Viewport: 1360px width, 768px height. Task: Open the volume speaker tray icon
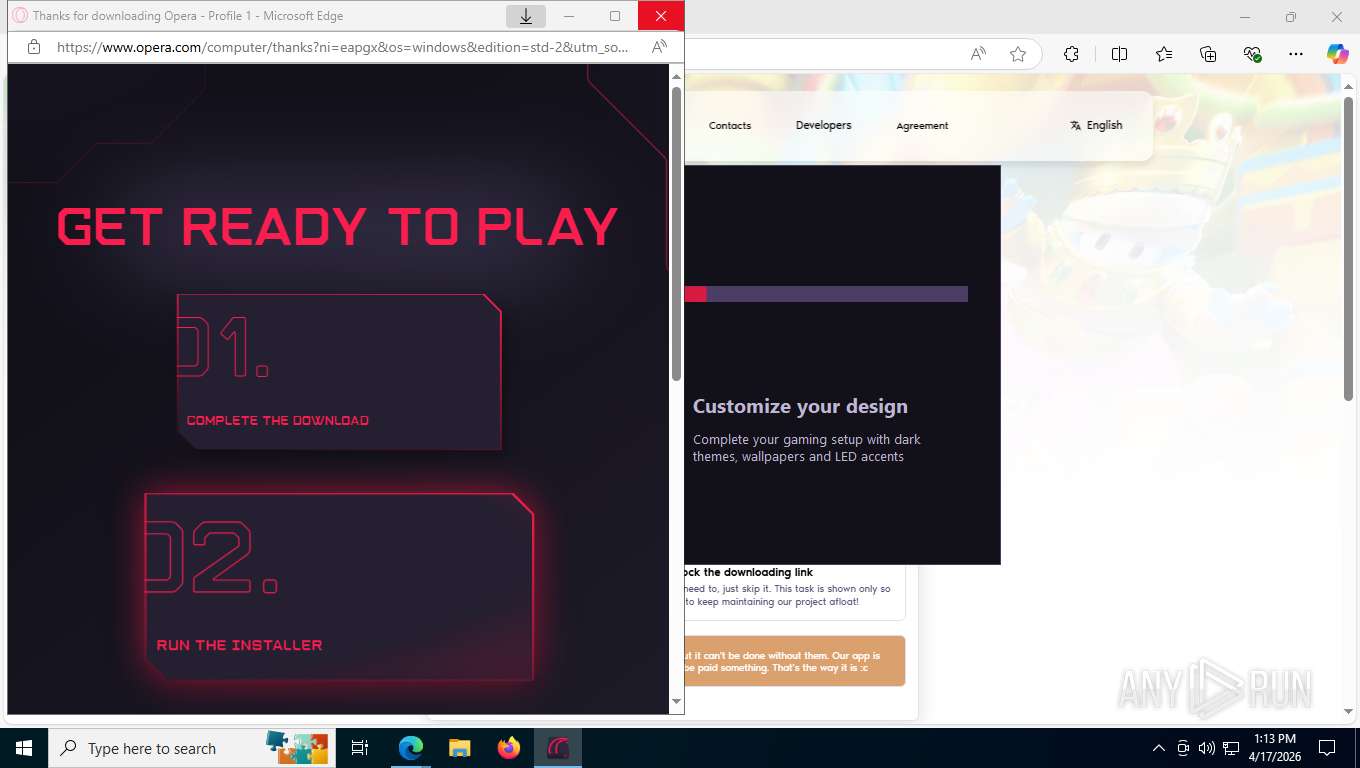(x=1206, y=748)
